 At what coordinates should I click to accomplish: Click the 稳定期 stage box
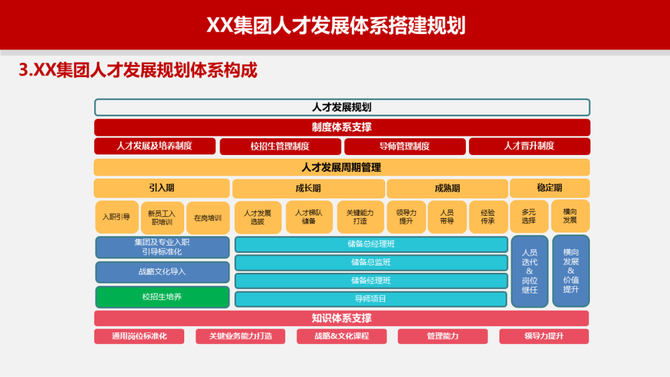(x=550, y=188)
